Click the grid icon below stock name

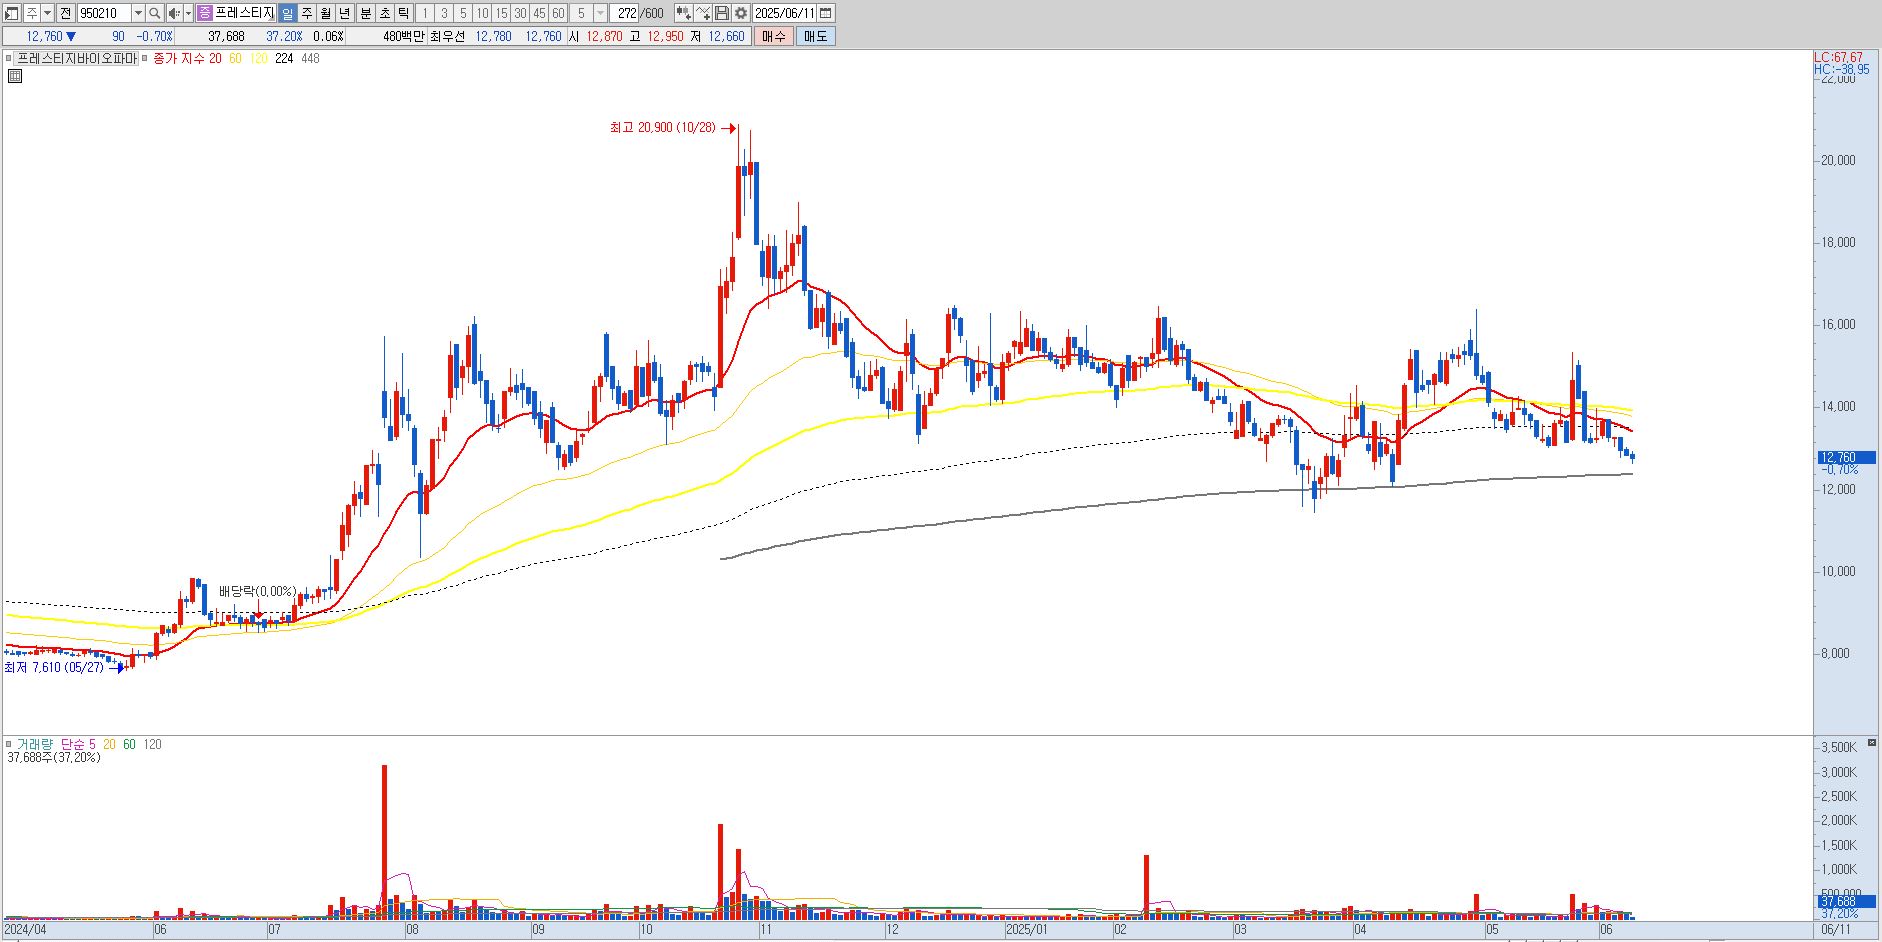[x=15, y=76]
